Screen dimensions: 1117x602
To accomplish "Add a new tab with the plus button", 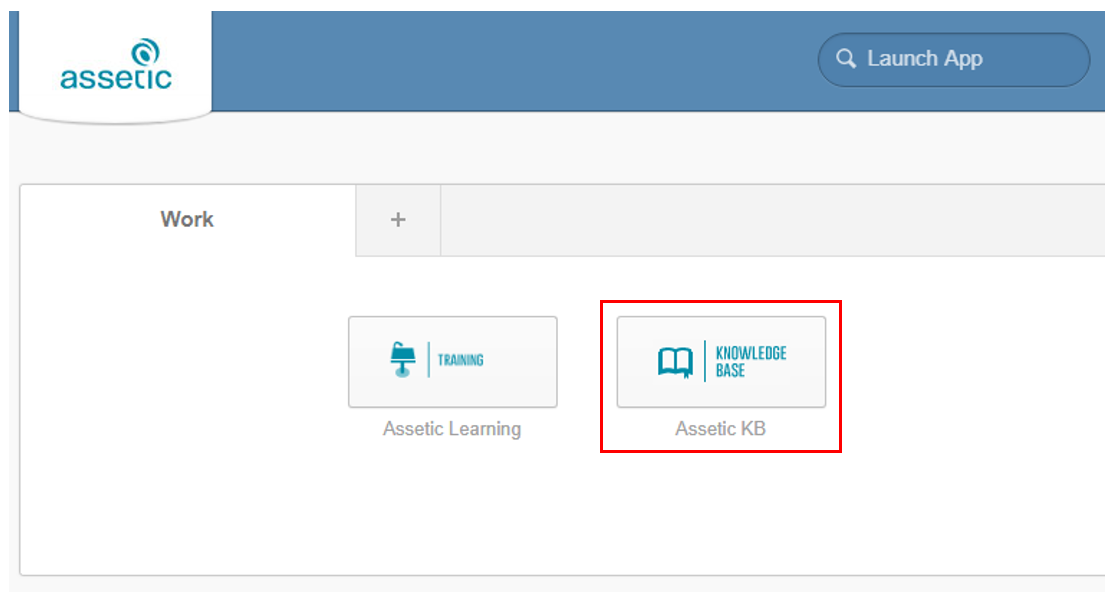I will click(398, 219).
